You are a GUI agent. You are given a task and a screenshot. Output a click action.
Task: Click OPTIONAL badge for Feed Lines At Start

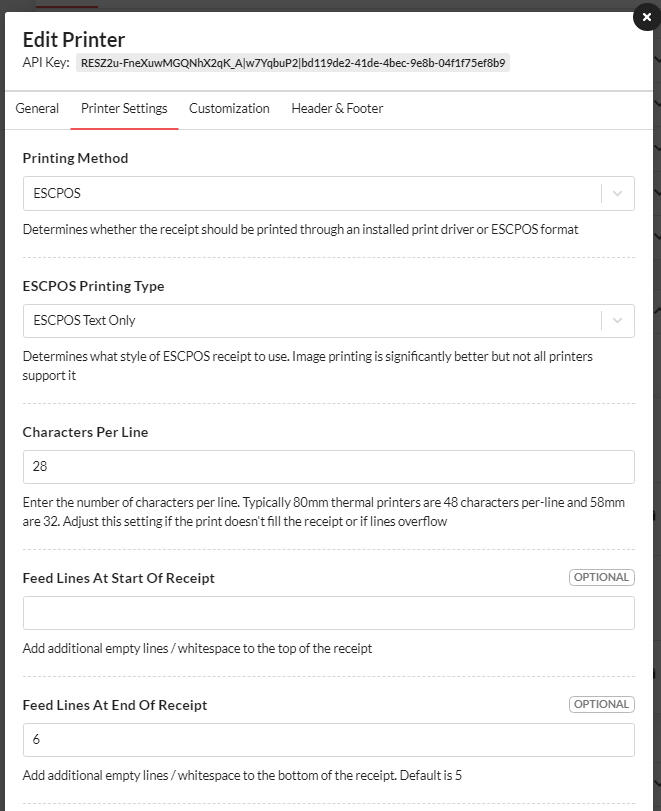pos(601,577)
